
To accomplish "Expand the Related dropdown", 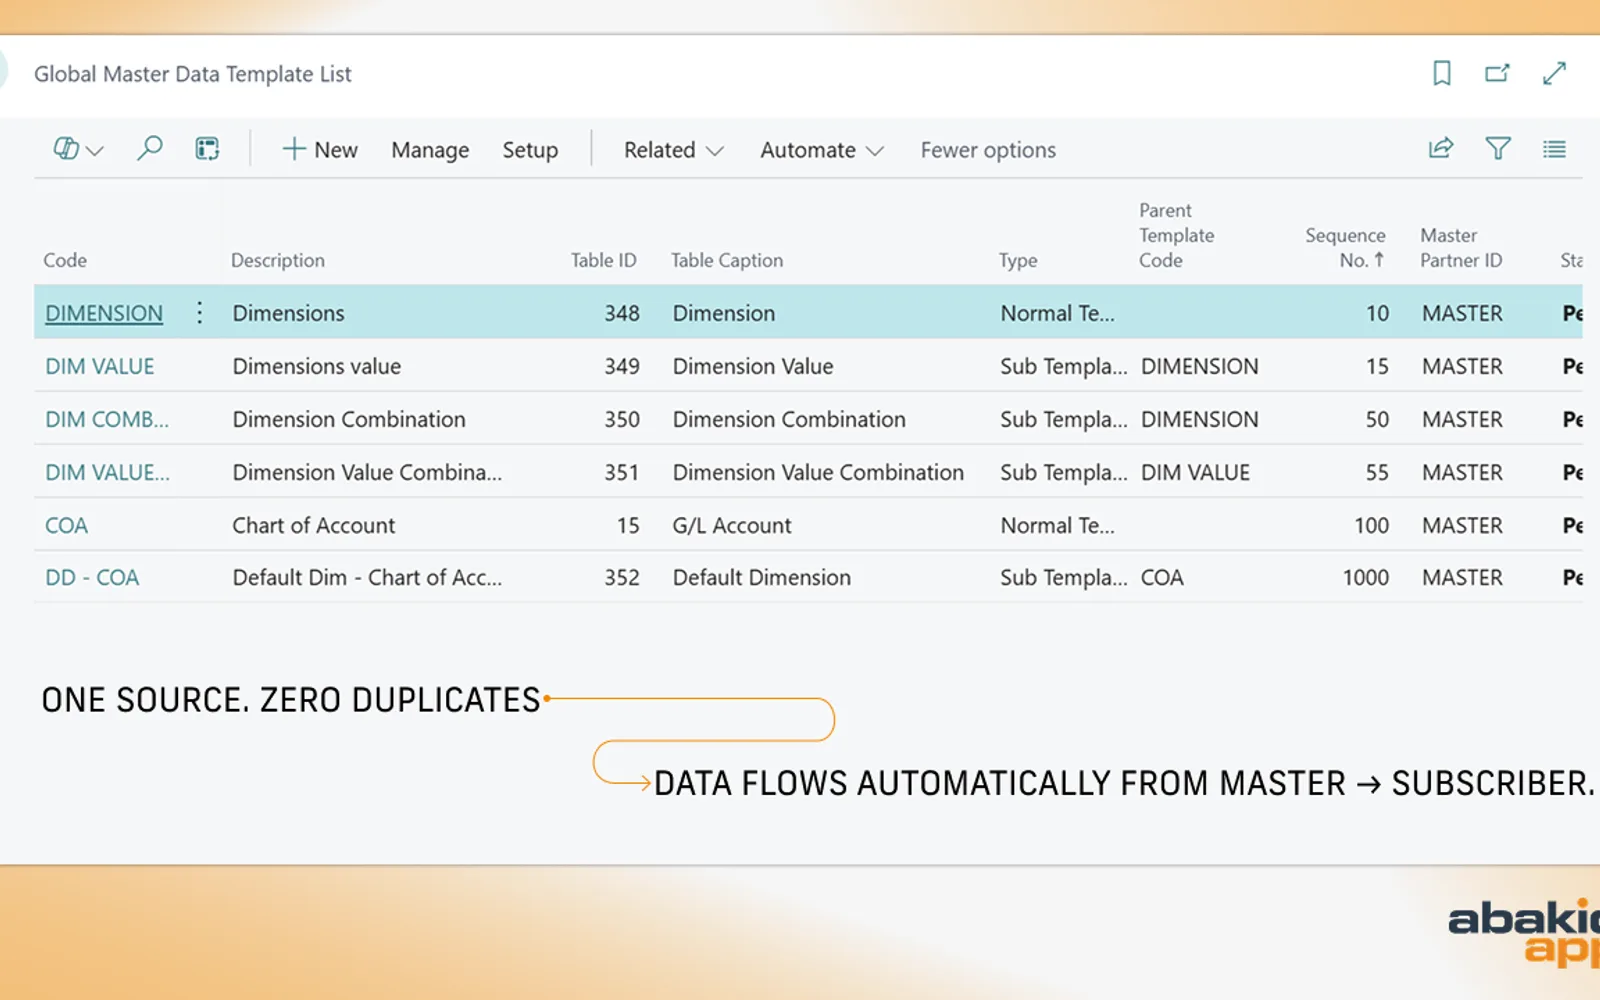I will [673, 150].
